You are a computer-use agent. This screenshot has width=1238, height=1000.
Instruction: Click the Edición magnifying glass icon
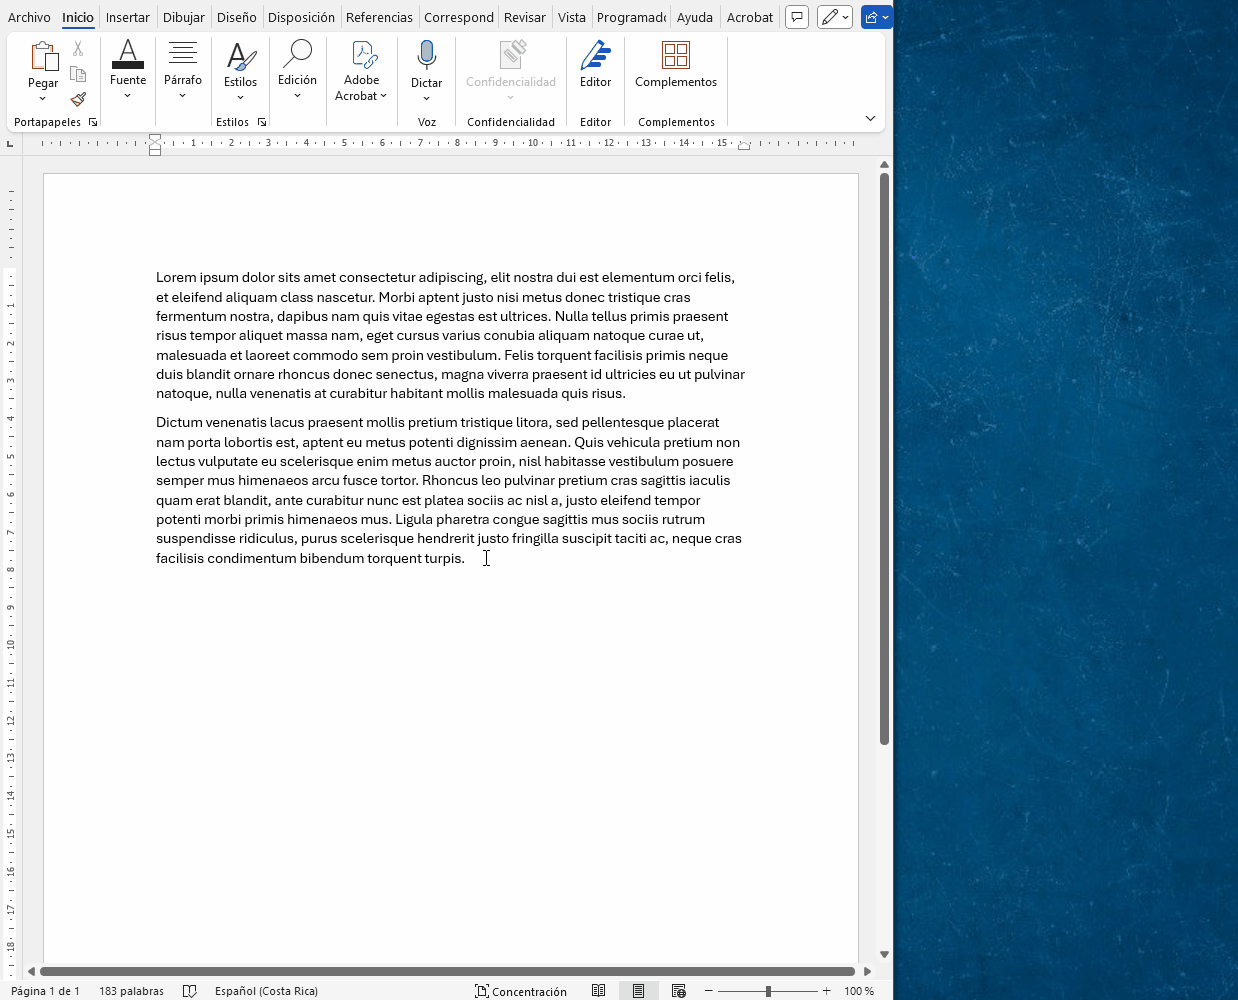pyautogui.click(x=297, y=56)
